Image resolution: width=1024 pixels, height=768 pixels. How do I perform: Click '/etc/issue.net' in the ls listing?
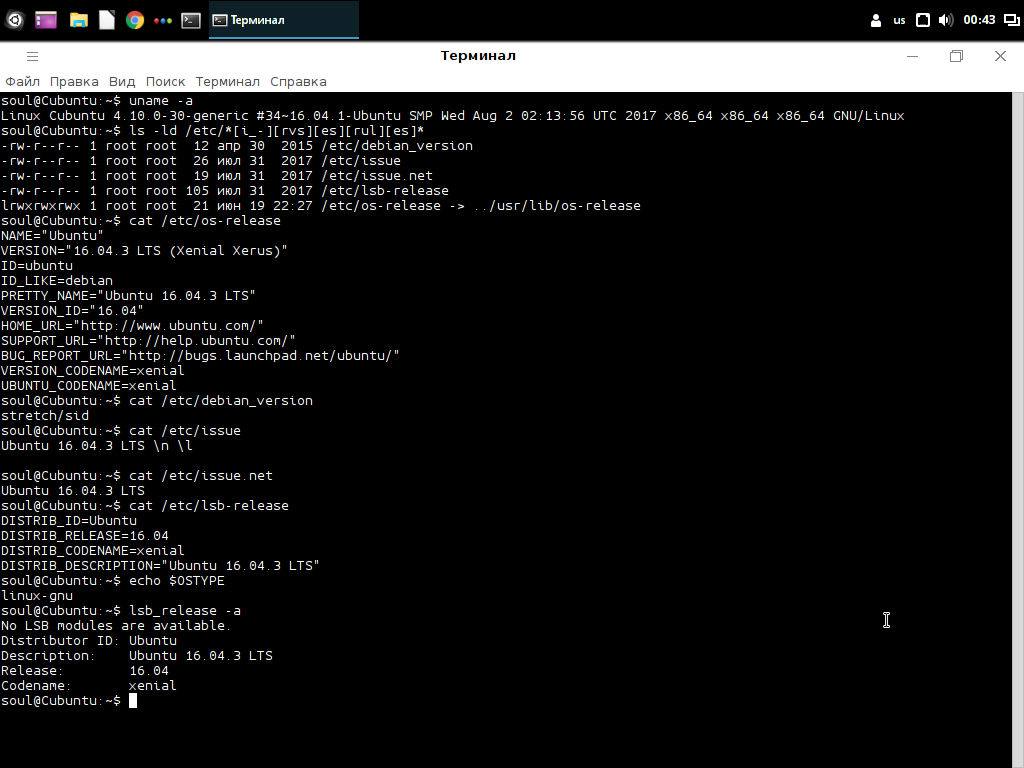coord(377,176)
